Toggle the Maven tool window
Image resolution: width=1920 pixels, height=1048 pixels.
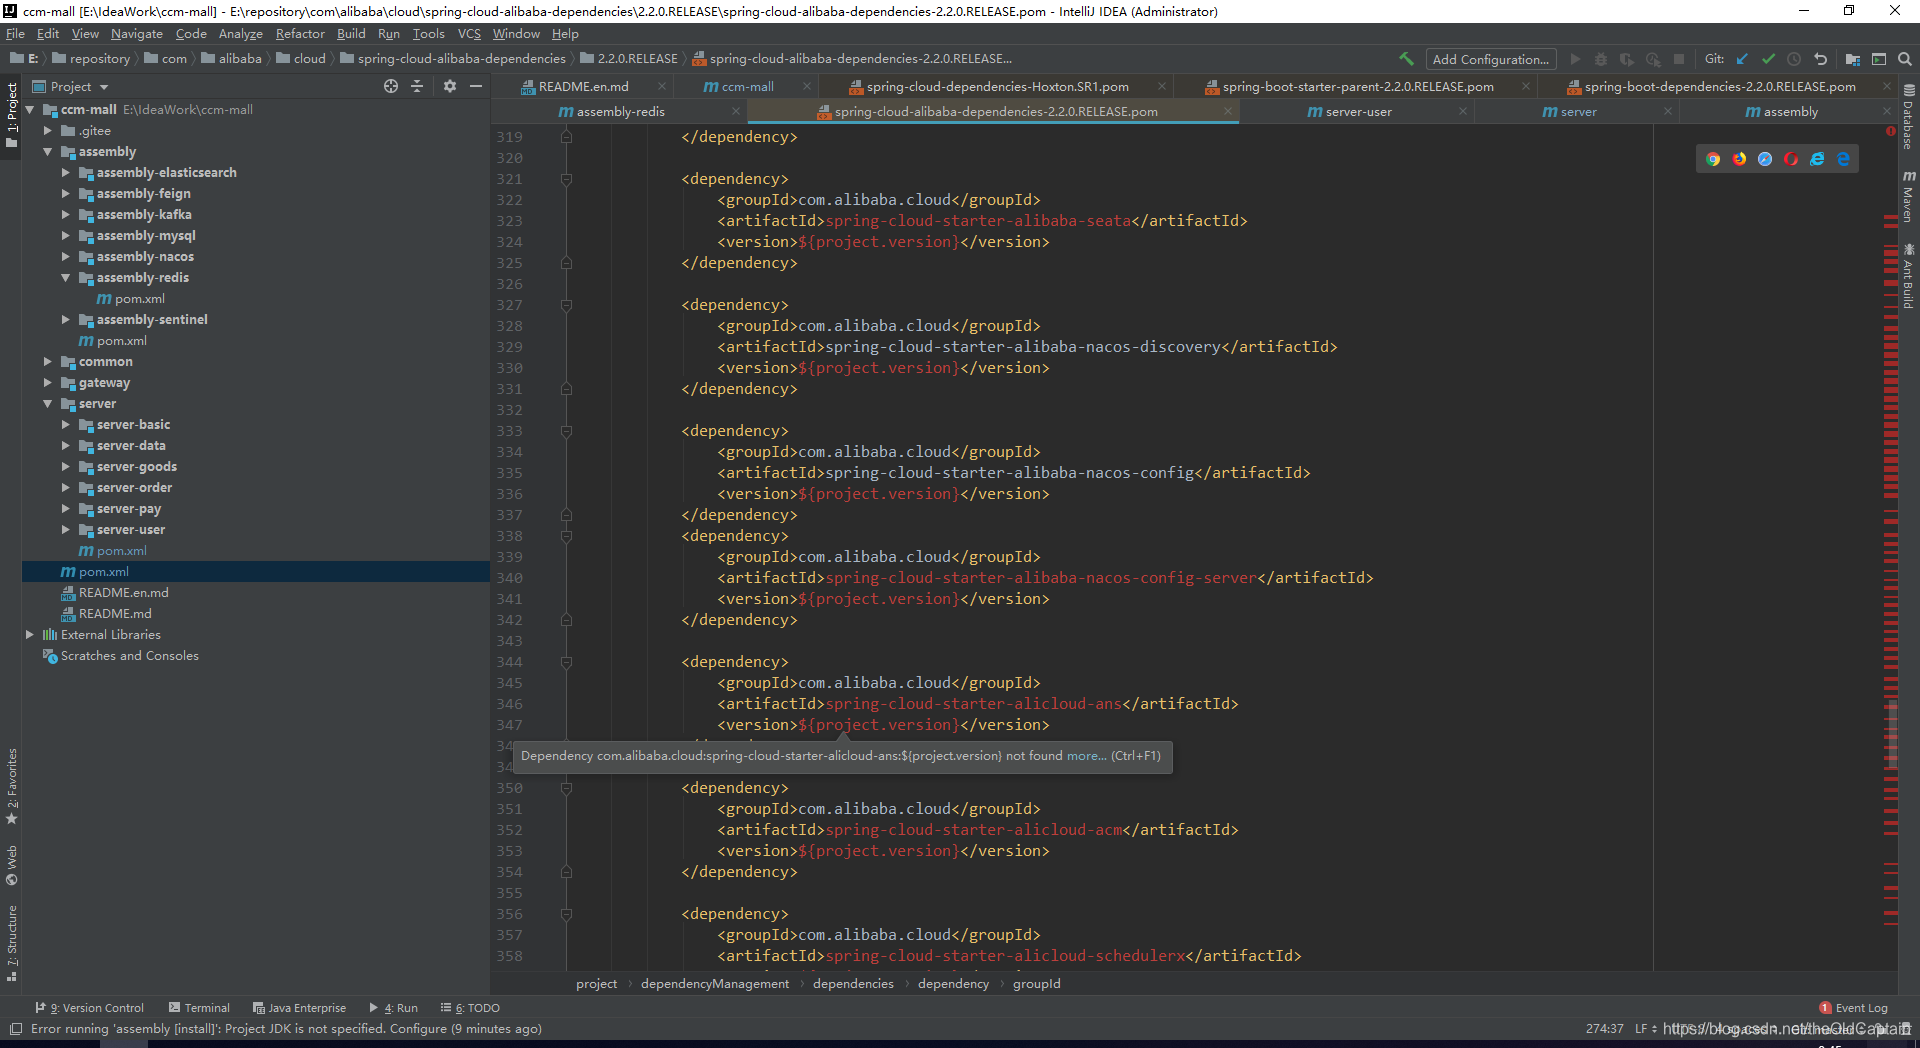point(1908,196)
